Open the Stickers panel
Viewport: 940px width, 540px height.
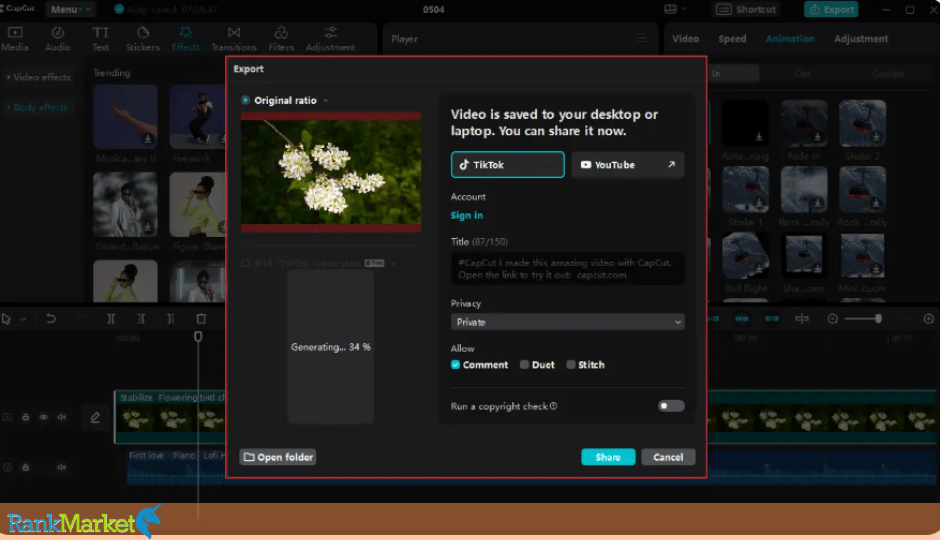coord(143,39)
